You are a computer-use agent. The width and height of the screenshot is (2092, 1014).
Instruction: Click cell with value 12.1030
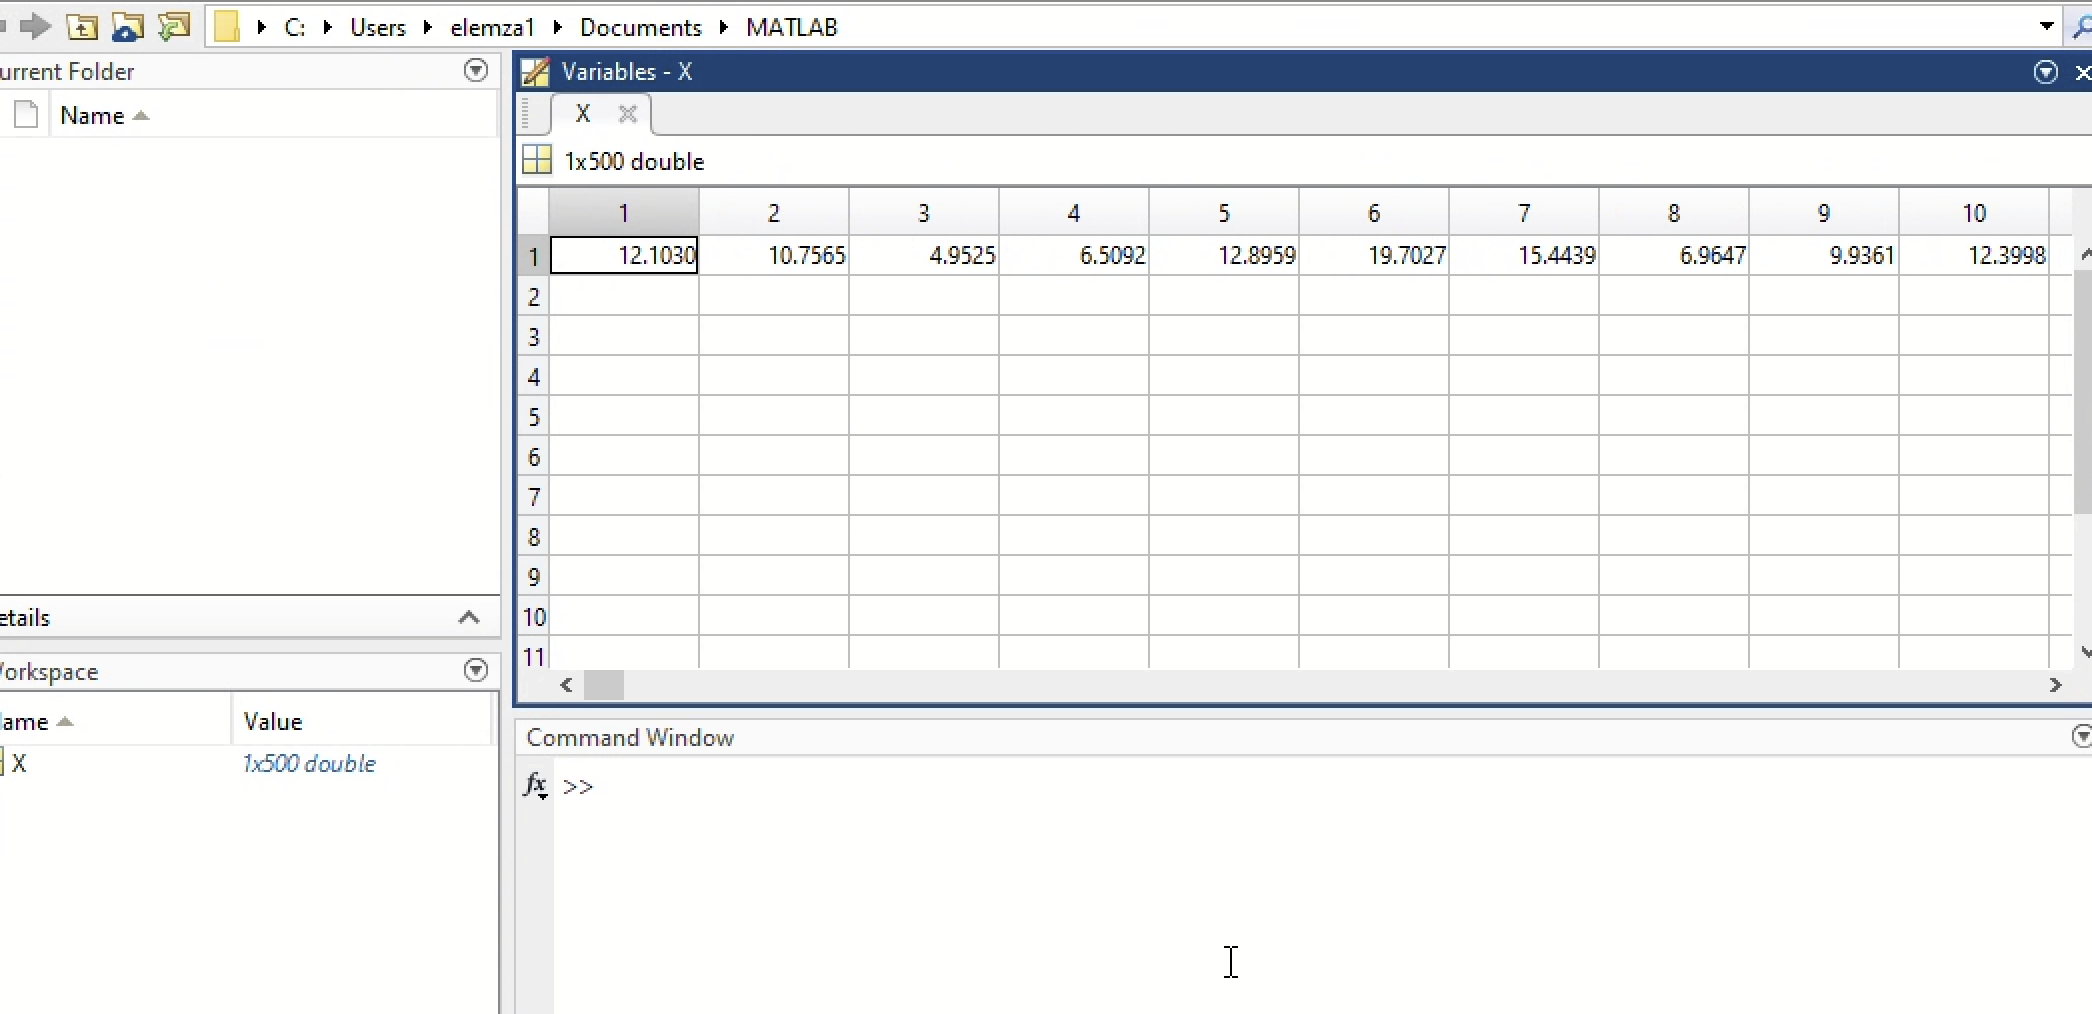point(624,256)
